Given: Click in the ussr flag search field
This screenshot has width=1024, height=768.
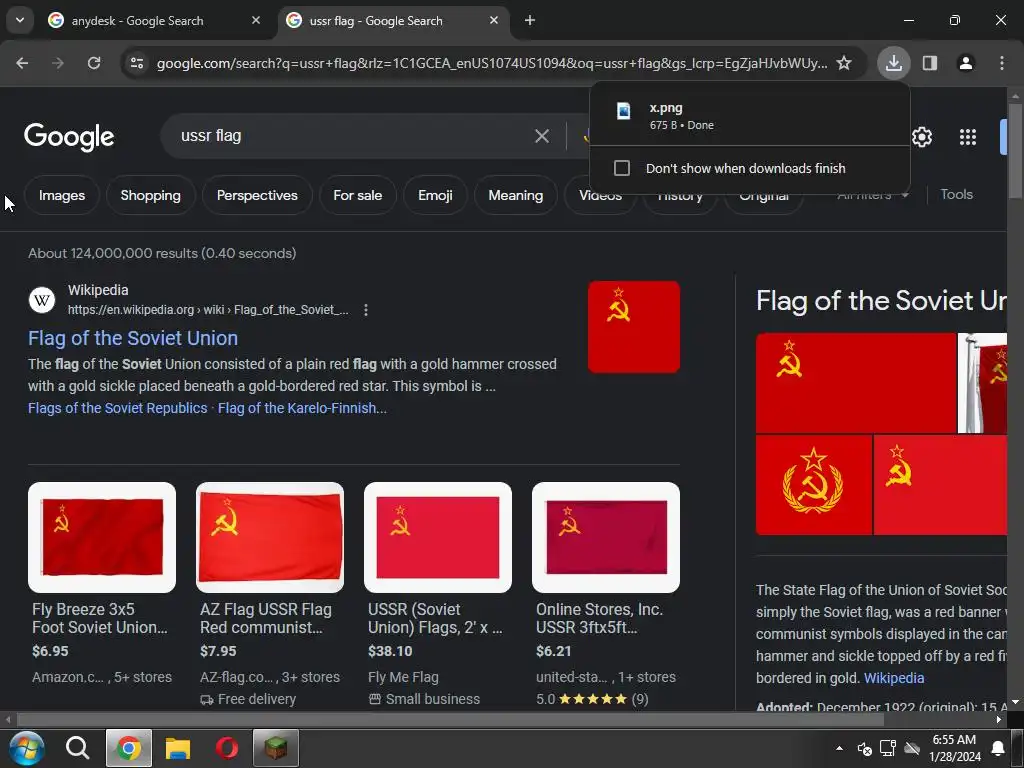Looking at the screenshot, I should [353, 136].
